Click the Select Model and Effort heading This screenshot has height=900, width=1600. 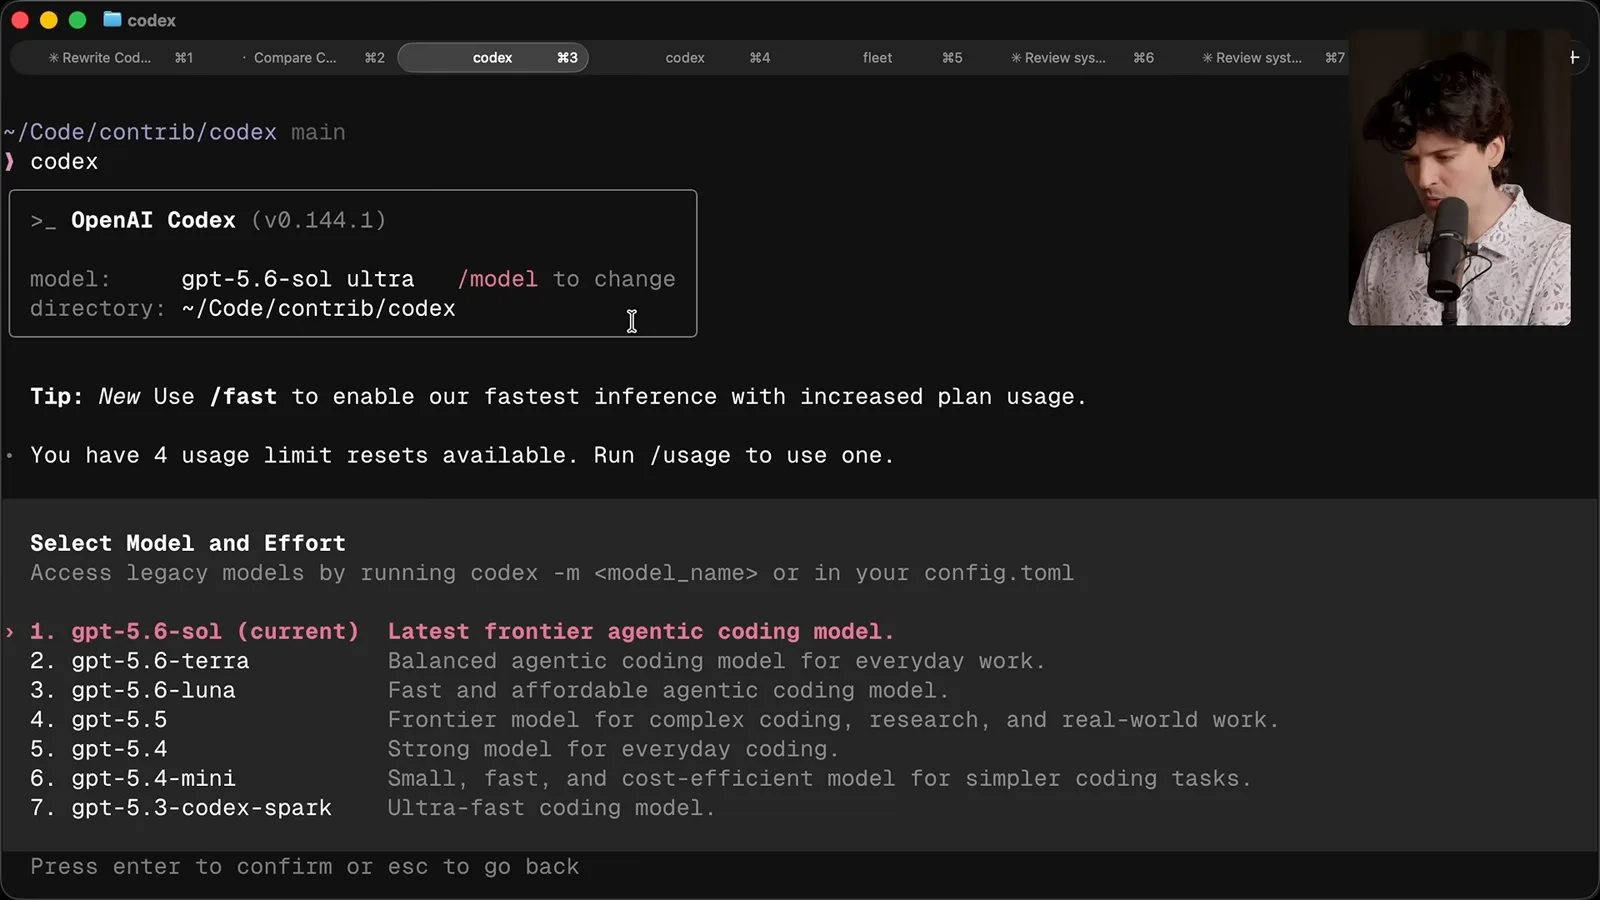(188, 543)
